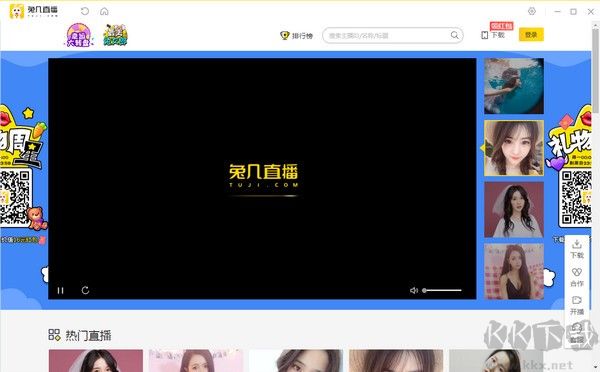The image size is (600, 372).
Task: Select the highlighted girl face thumbnail
Action: pos(514,148)
